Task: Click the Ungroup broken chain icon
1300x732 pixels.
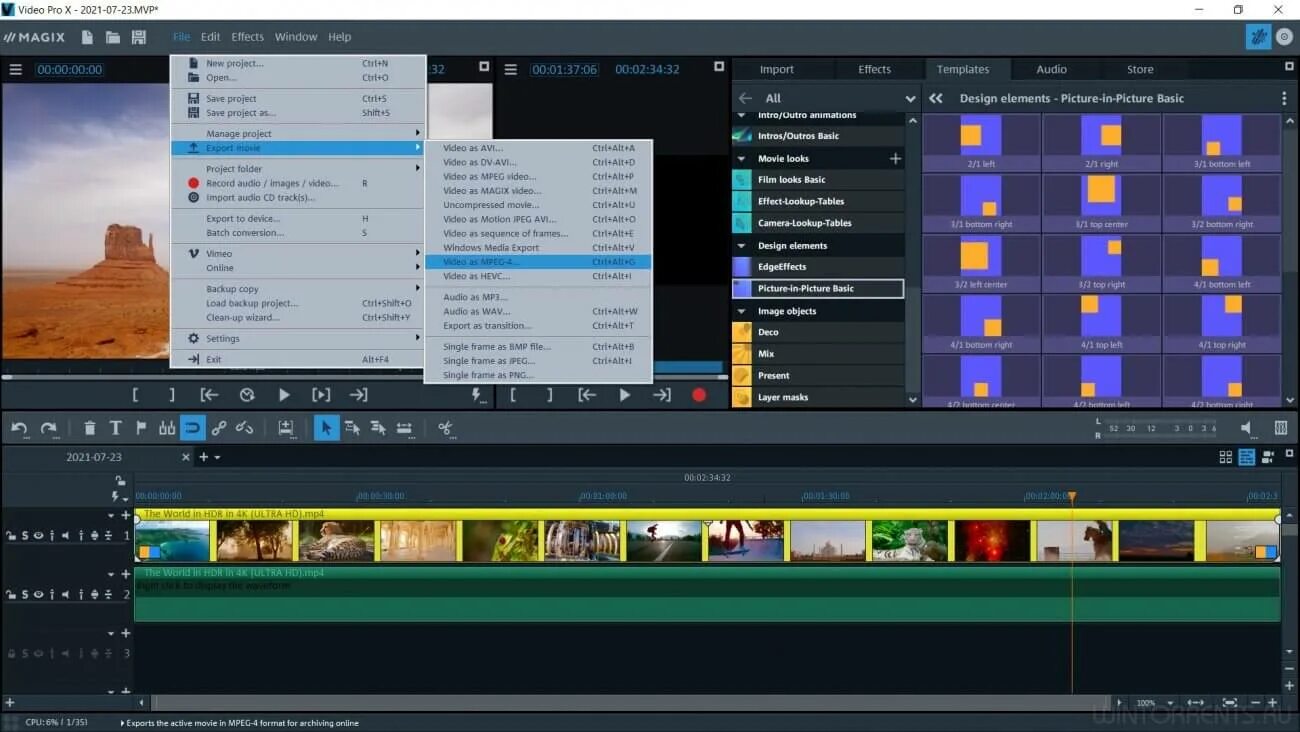Action: coord(245,428)
